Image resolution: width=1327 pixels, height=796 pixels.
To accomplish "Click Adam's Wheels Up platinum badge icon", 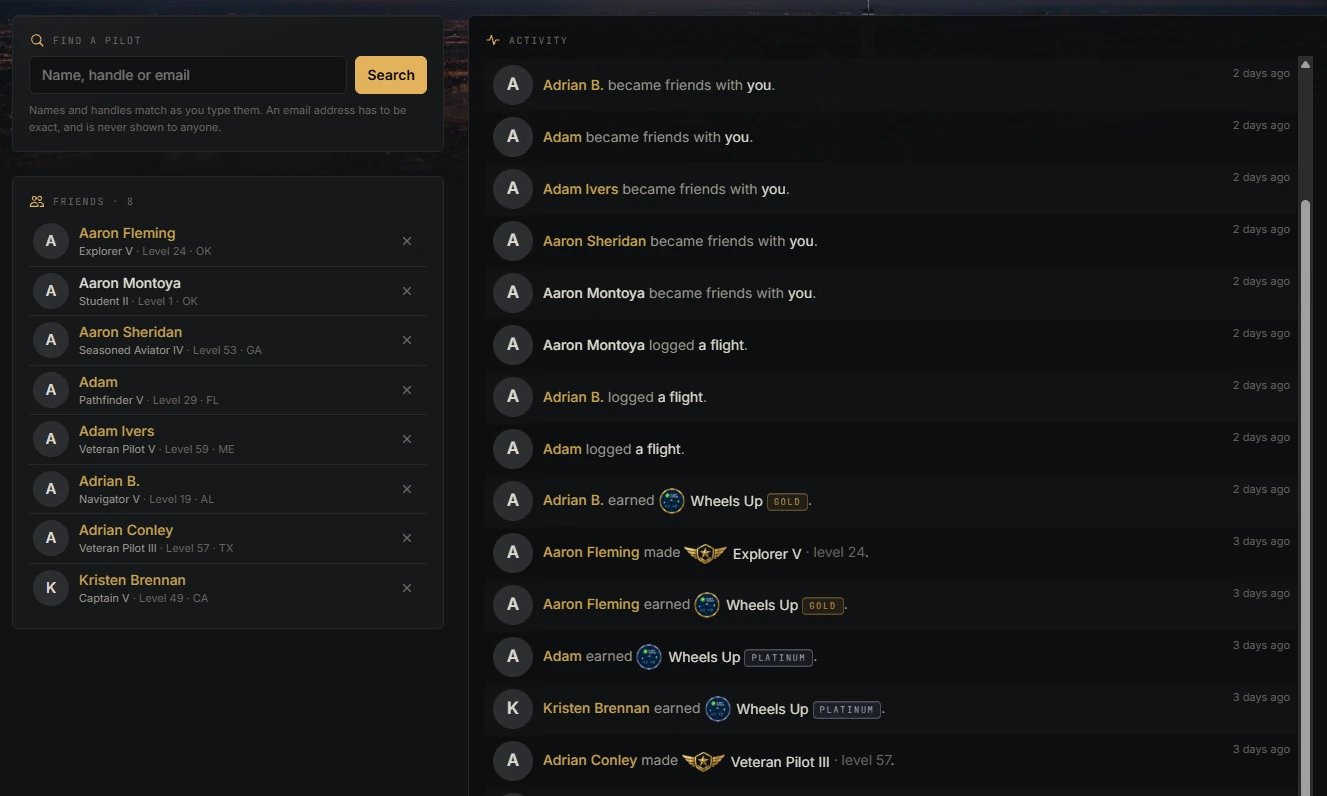I will click(x=649, y=657).
